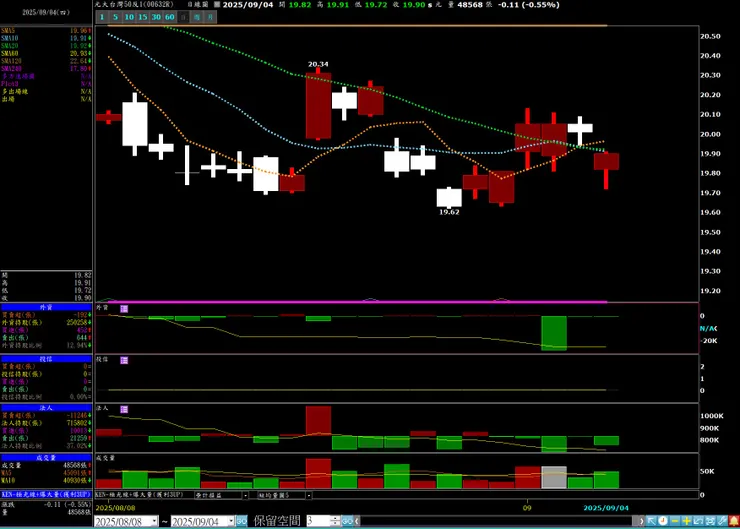The height and width of the screenshot is (529, 740).
Task: Zoom out with the minus icon
Action: point(675,521)
